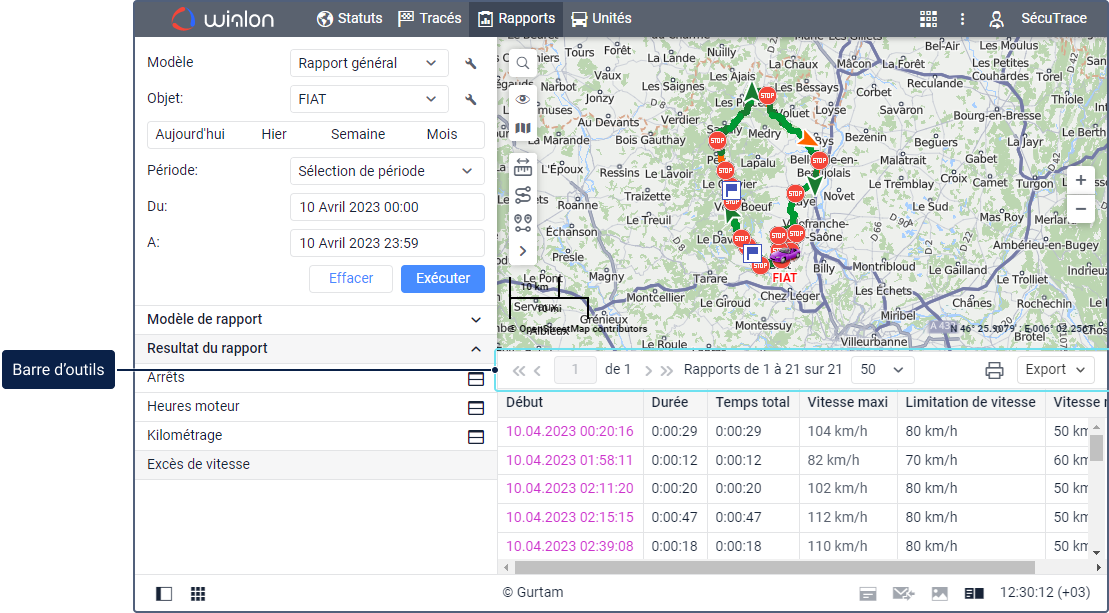Click the A end date field

tap(387, 243)
